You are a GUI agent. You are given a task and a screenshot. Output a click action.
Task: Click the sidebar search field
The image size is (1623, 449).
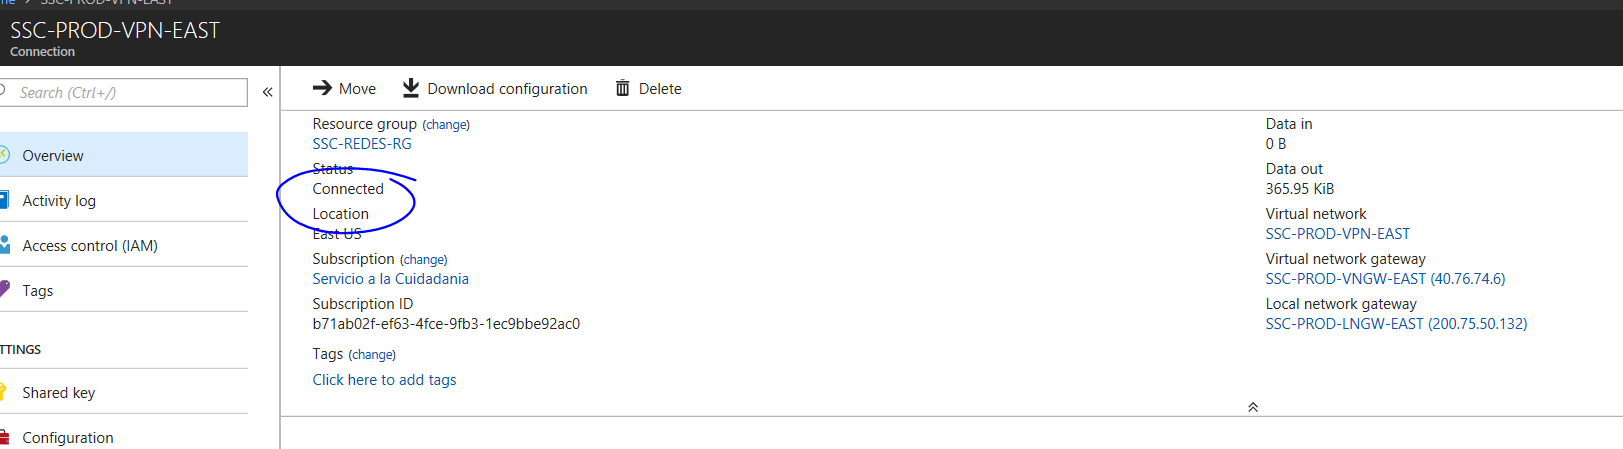click(124, 92)
